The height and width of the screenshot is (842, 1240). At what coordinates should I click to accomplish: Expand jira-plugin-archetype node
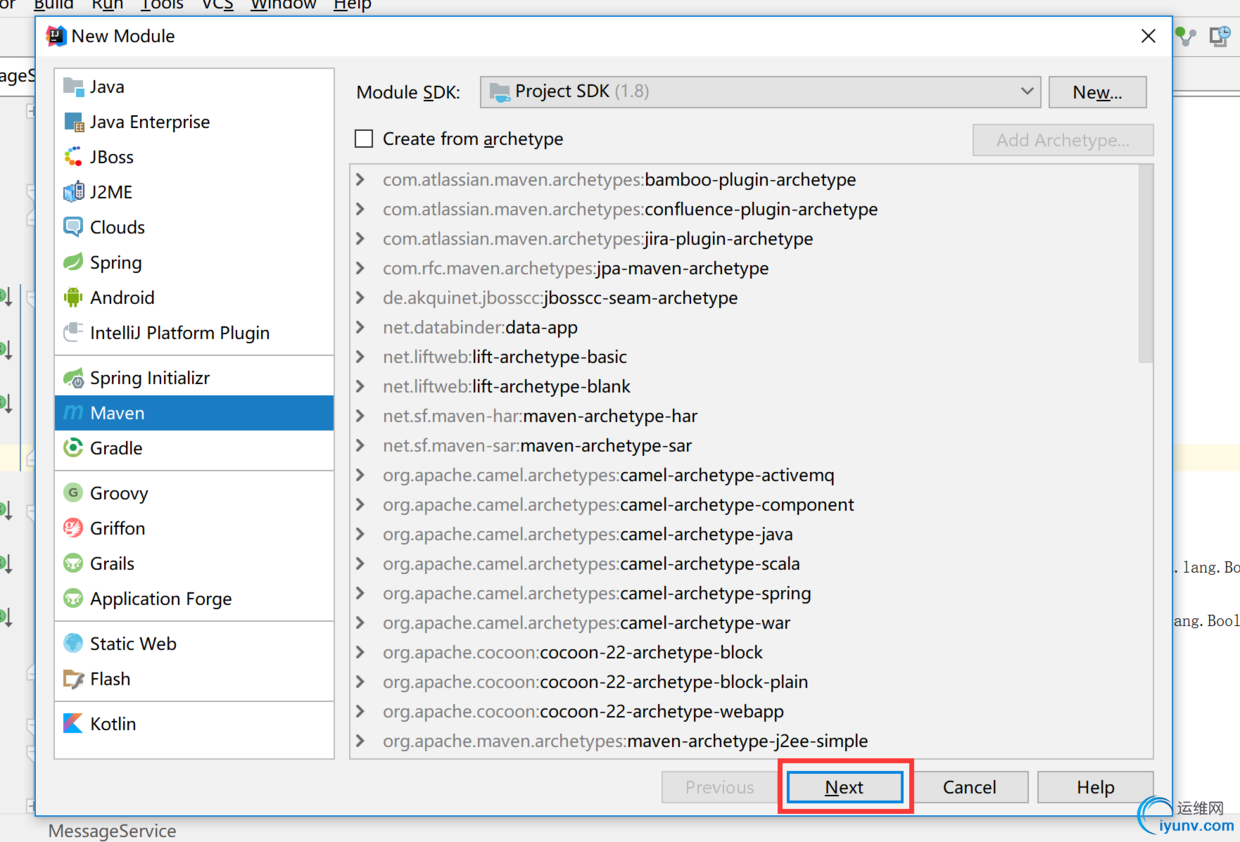click(361, 239)
